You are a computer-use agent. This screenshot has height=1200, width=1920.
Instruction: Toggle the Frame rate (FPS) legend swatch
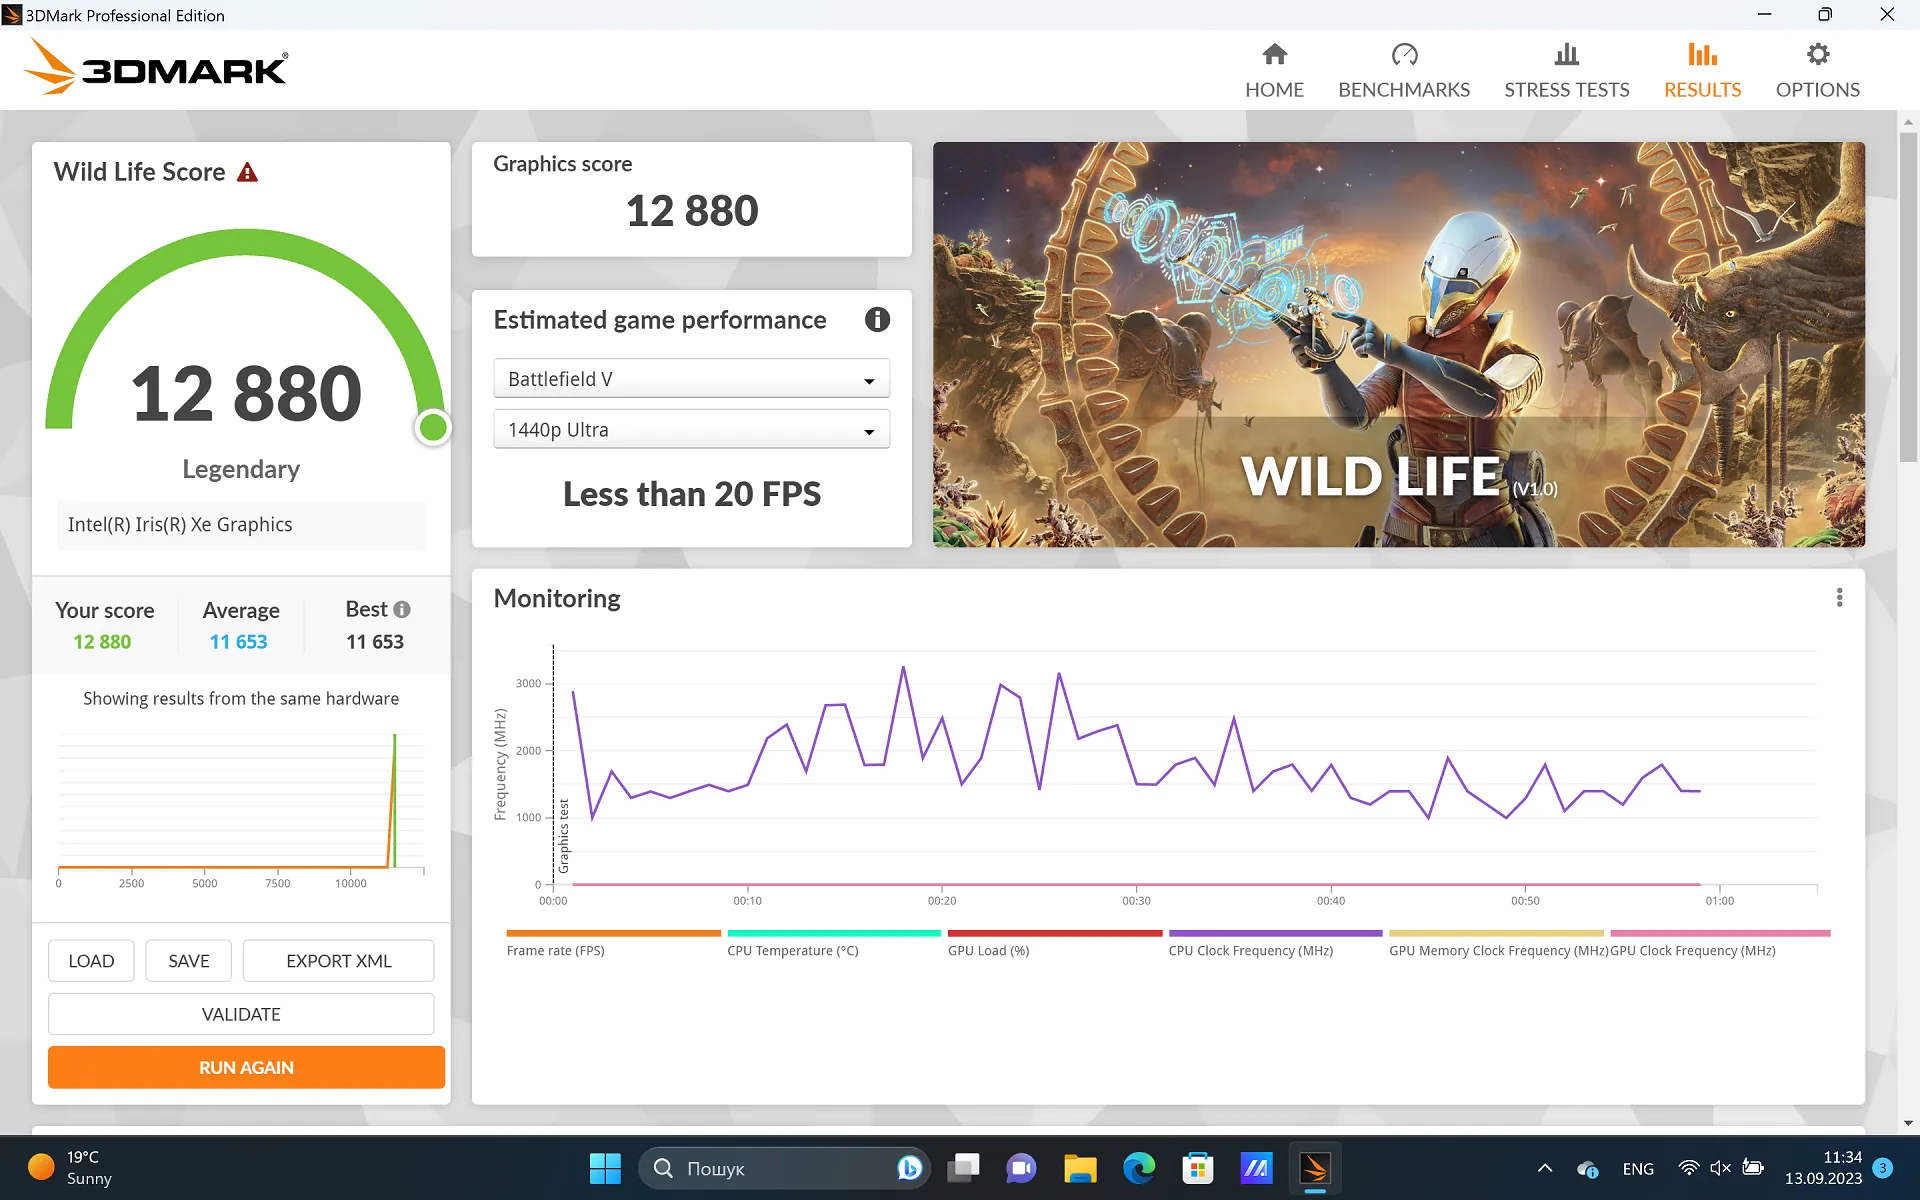tap(613, 933)
